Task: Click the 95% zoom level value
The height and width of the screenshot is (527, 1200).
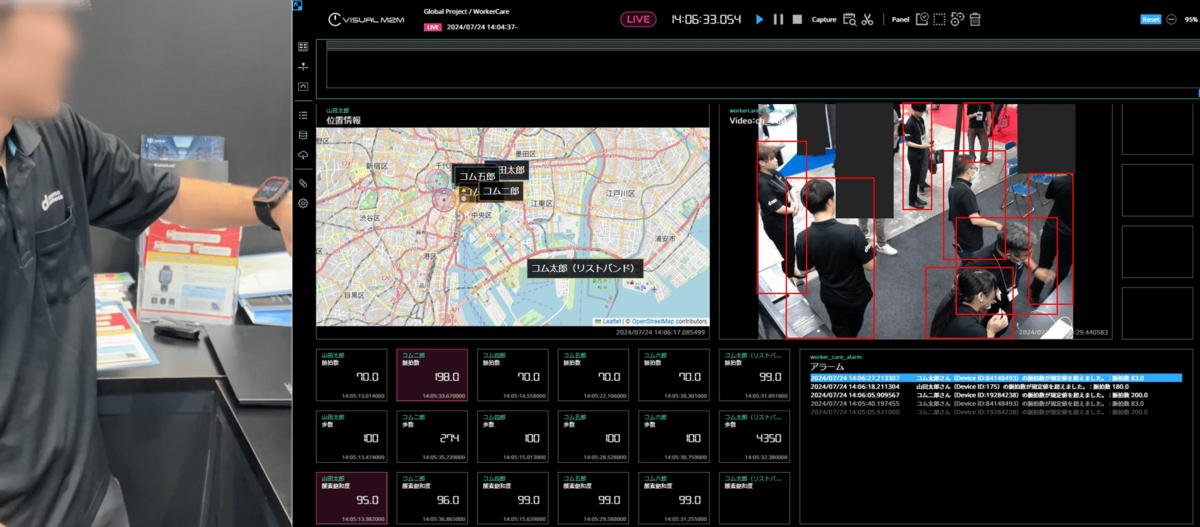Action: point(1190,19)
